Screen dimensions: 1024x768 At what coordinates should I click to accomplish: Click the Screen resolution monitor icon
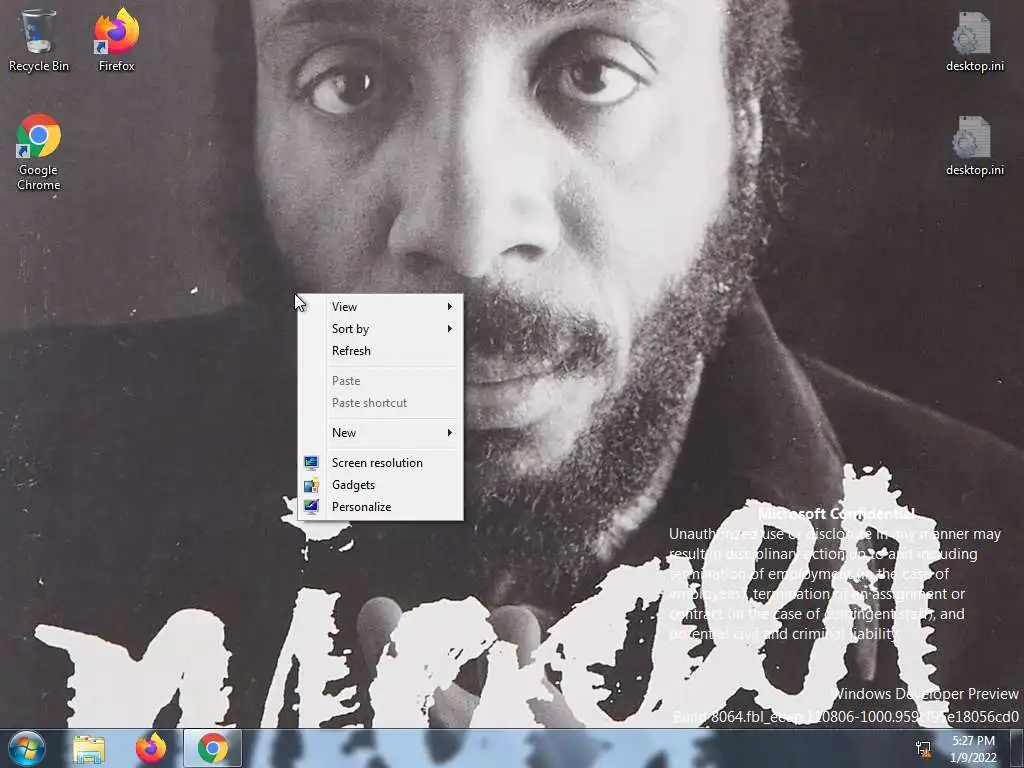coord(312,463)
